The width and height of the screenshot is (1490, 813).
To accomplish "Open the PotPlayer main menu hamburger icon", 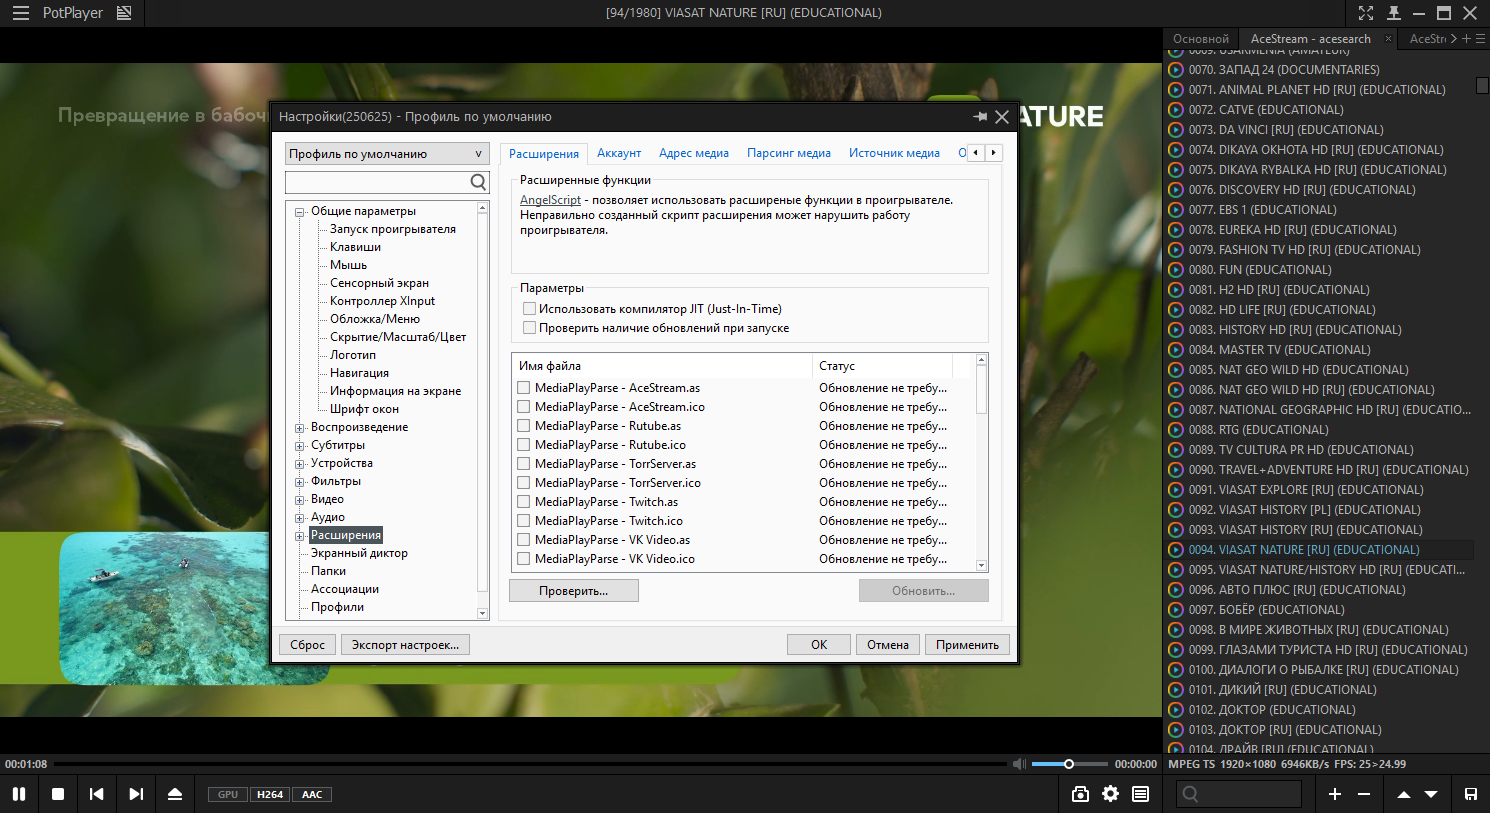I will coord(20,13).
